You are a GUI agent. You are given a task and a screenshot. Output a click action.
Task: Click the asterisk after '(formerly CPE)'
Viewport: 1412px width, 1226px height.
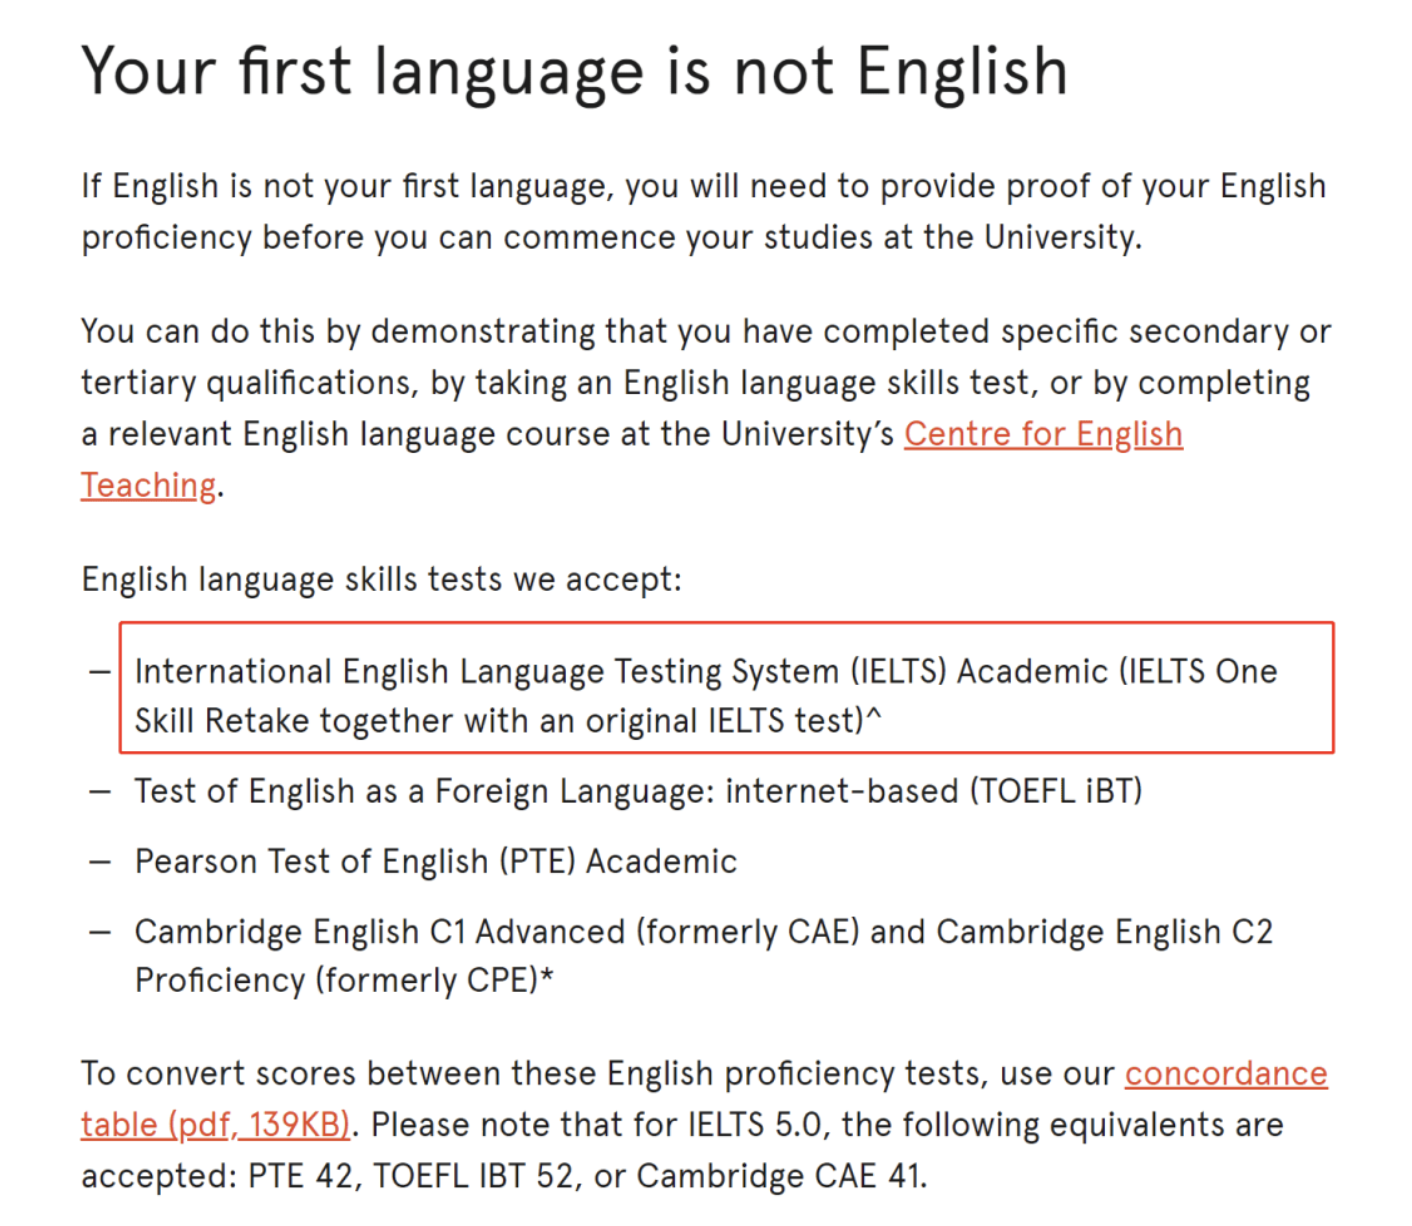pos(547,976)
